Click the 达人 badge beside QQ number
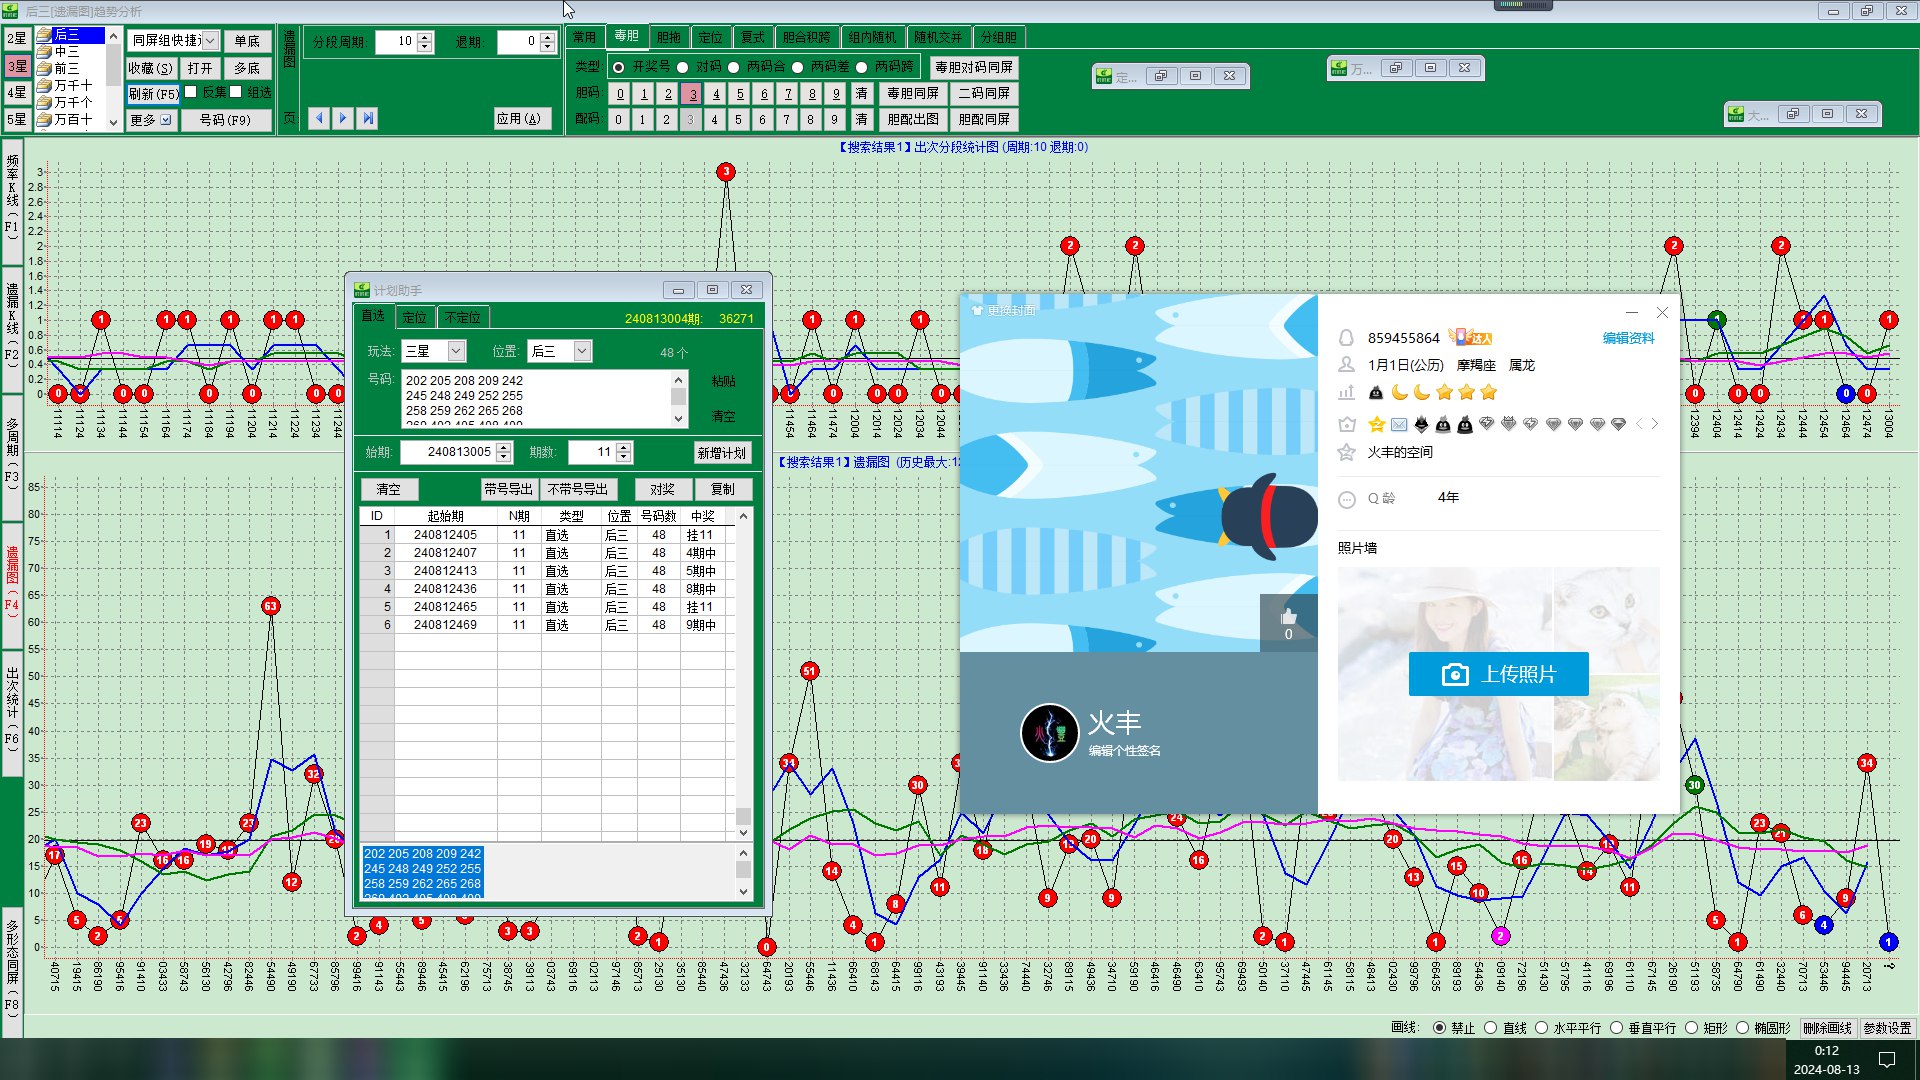 (x=1471, y=338)
